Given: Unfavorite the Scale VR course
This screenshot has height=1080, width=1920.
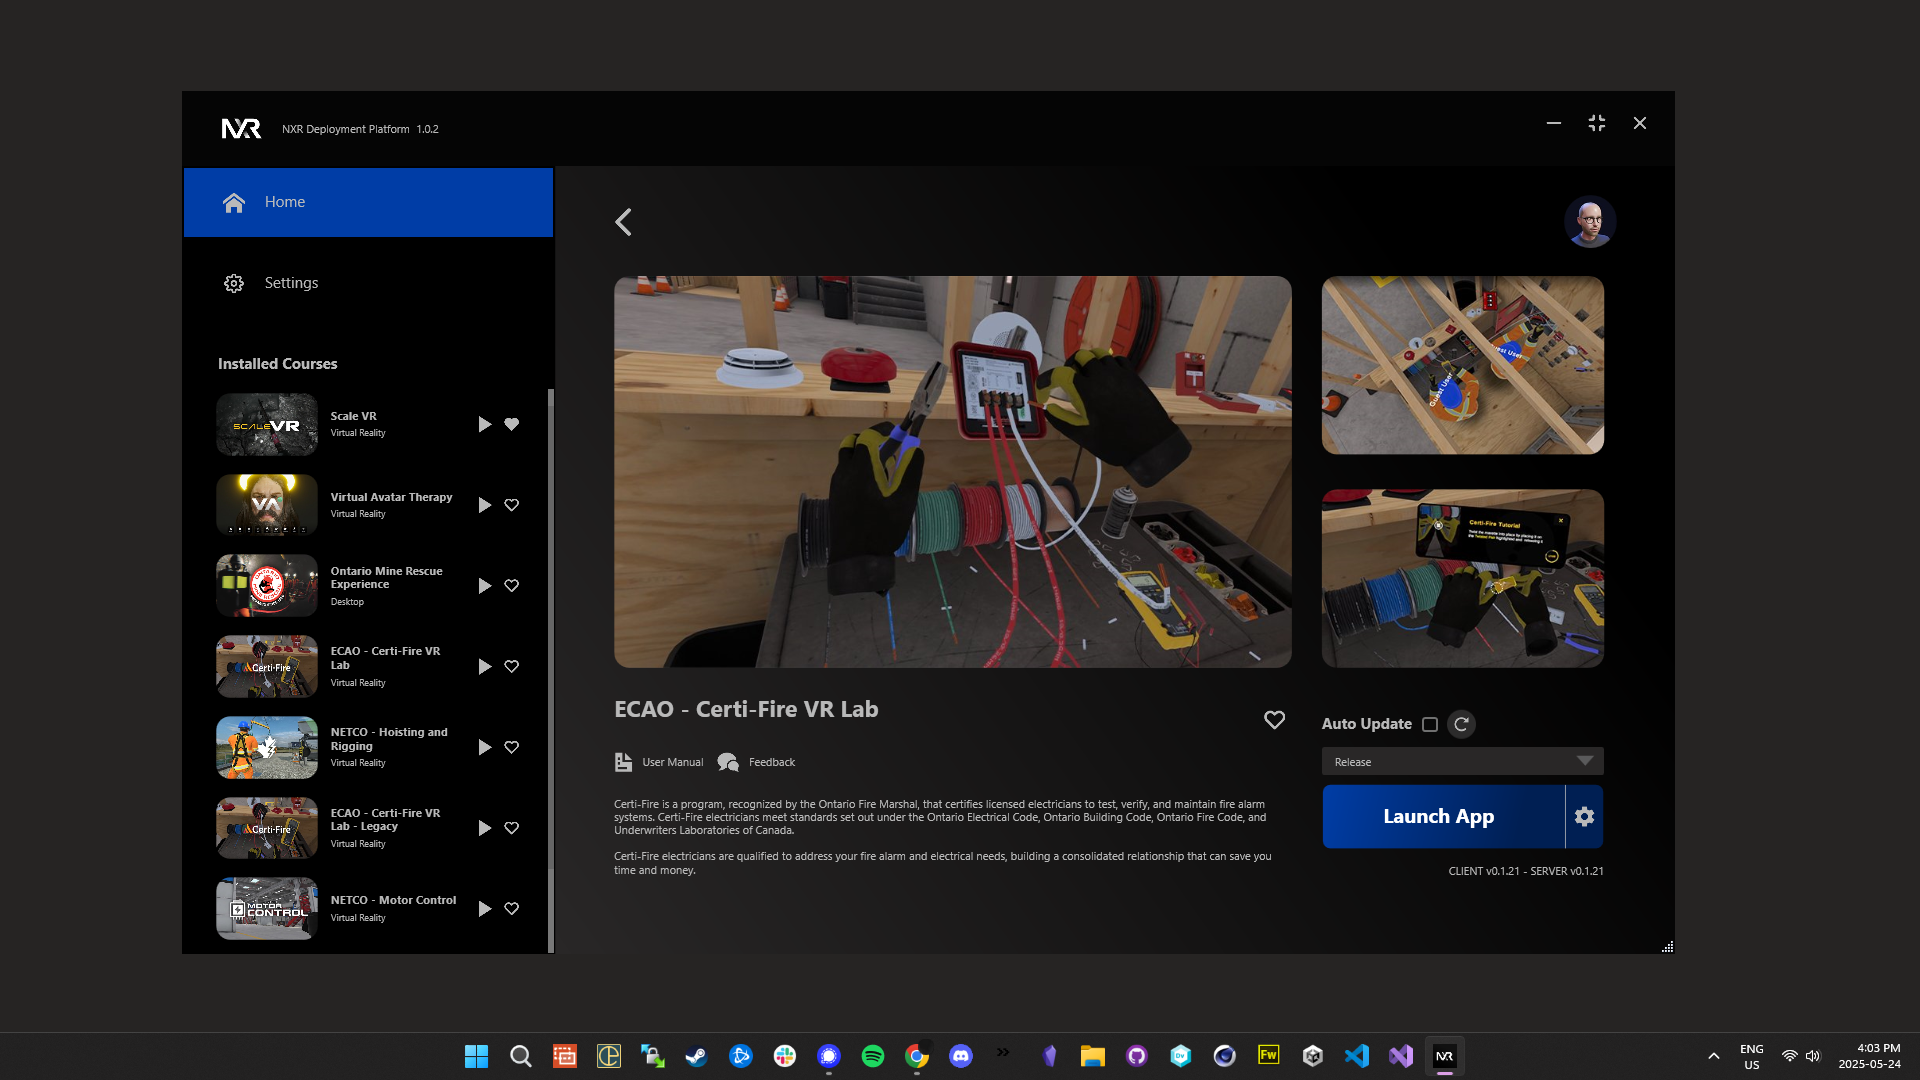Looking at the screenshot, I should [x=512, y=424].
